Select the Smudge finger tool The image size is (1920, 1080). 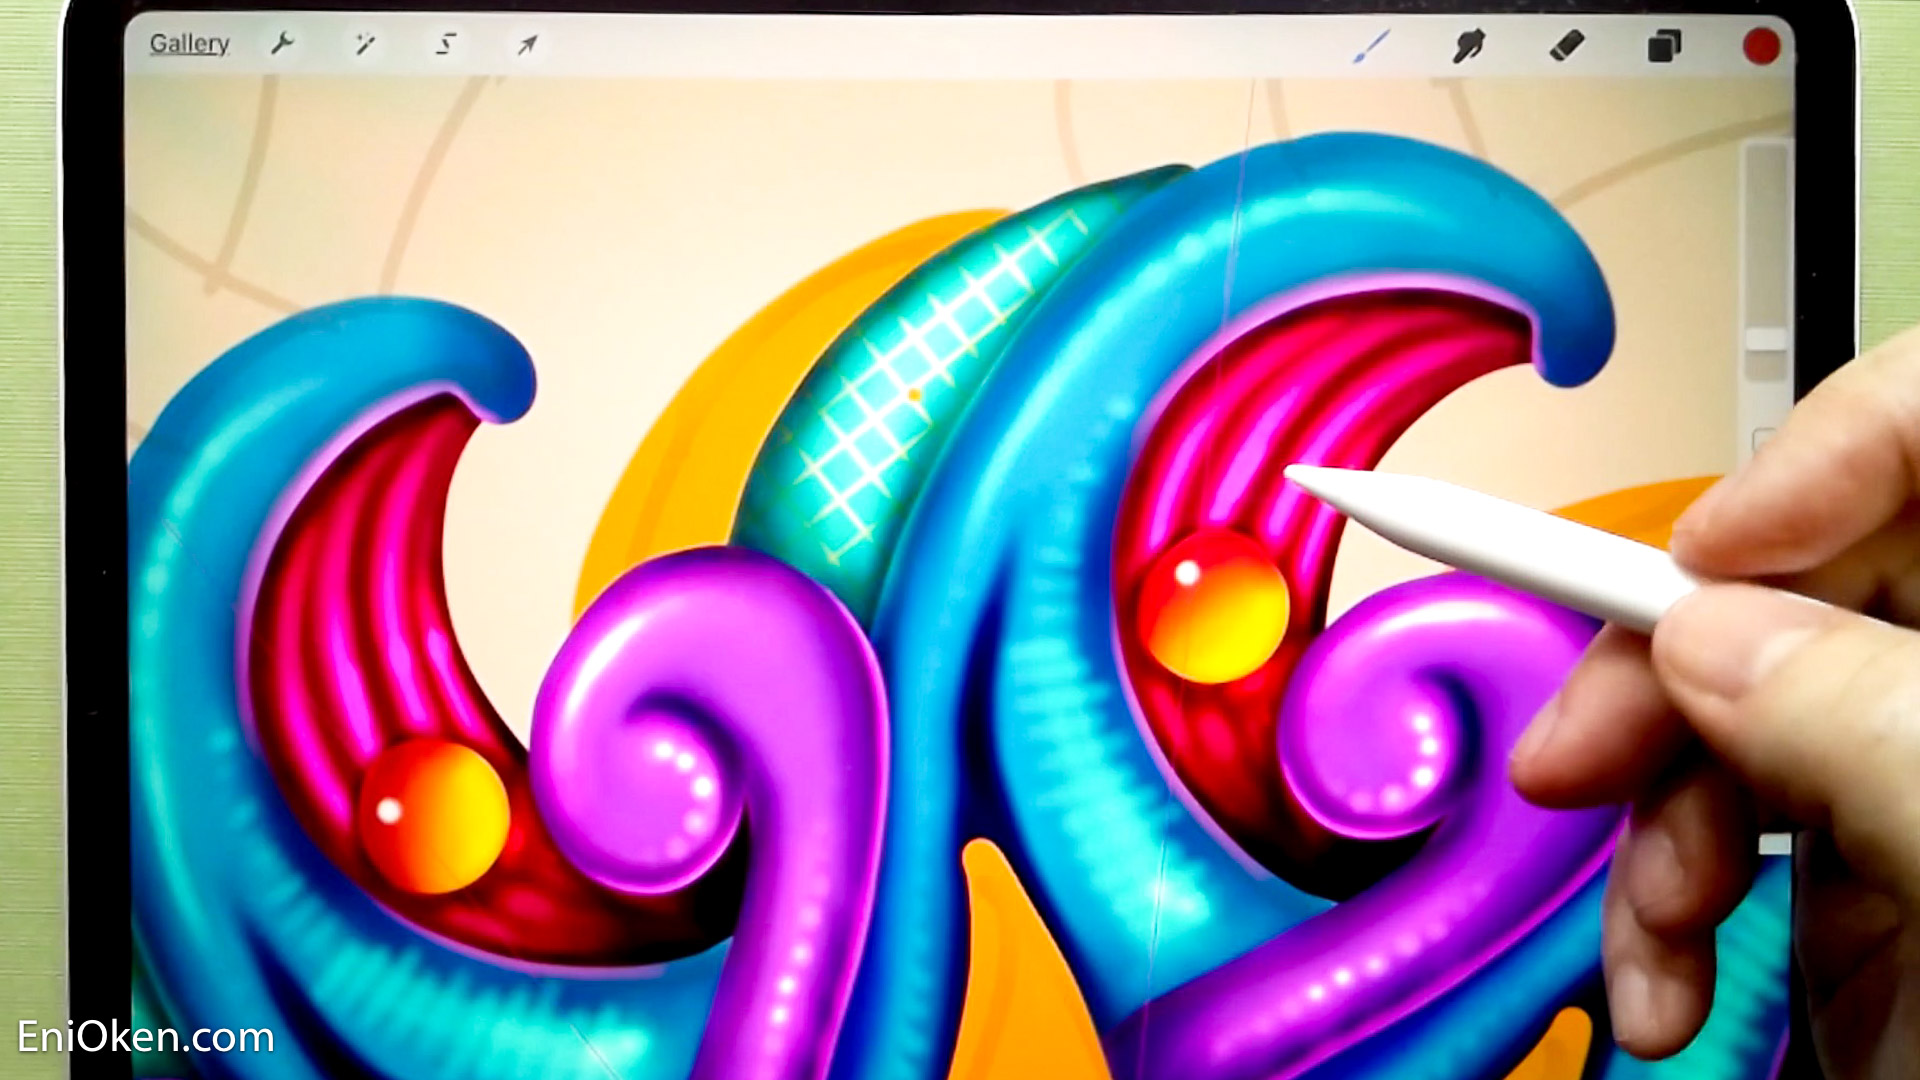coord(1468,46)
